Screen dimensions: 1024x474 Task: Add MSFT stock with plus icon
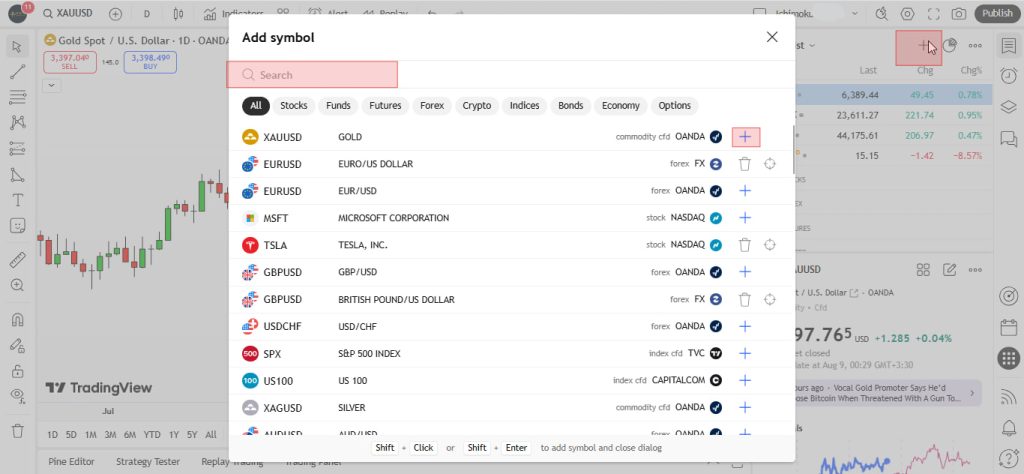click(x=745, y=218)
